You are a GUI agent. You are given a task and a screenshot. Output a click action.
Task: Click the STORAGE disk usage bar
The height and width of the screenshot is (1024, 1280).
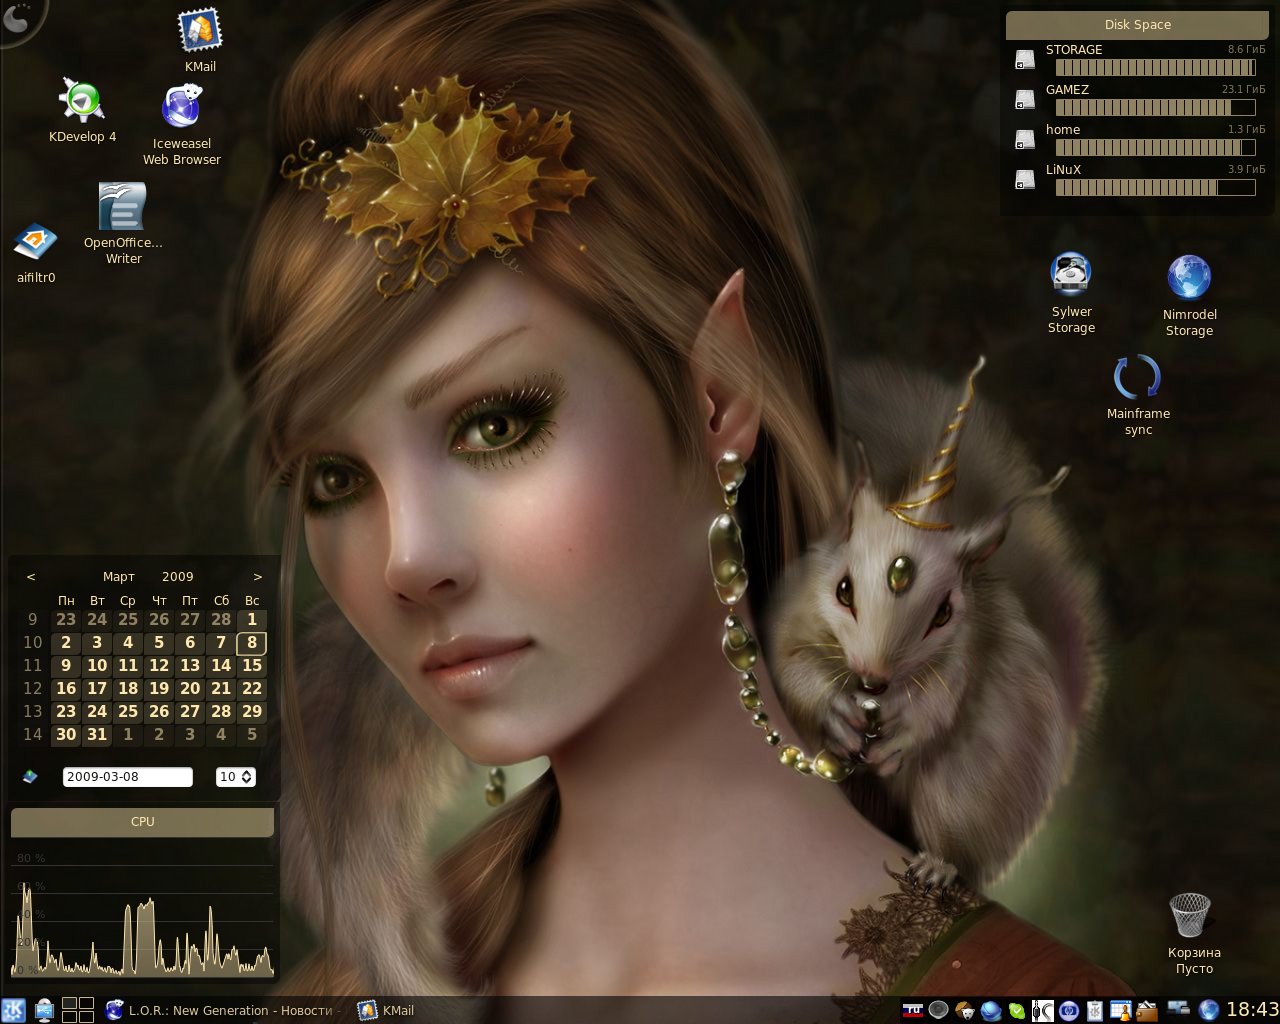point(1155,68)
